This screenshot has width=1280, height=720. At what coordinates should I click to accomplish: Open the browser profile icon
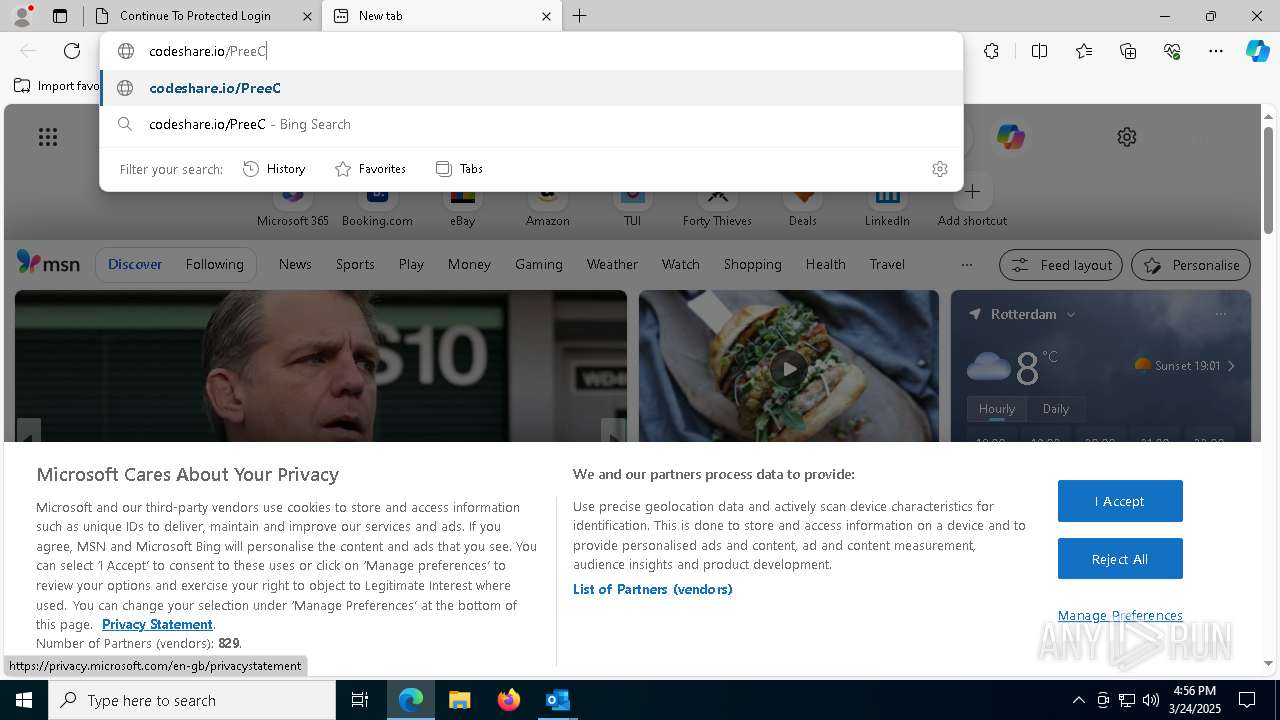coord(22,16)
